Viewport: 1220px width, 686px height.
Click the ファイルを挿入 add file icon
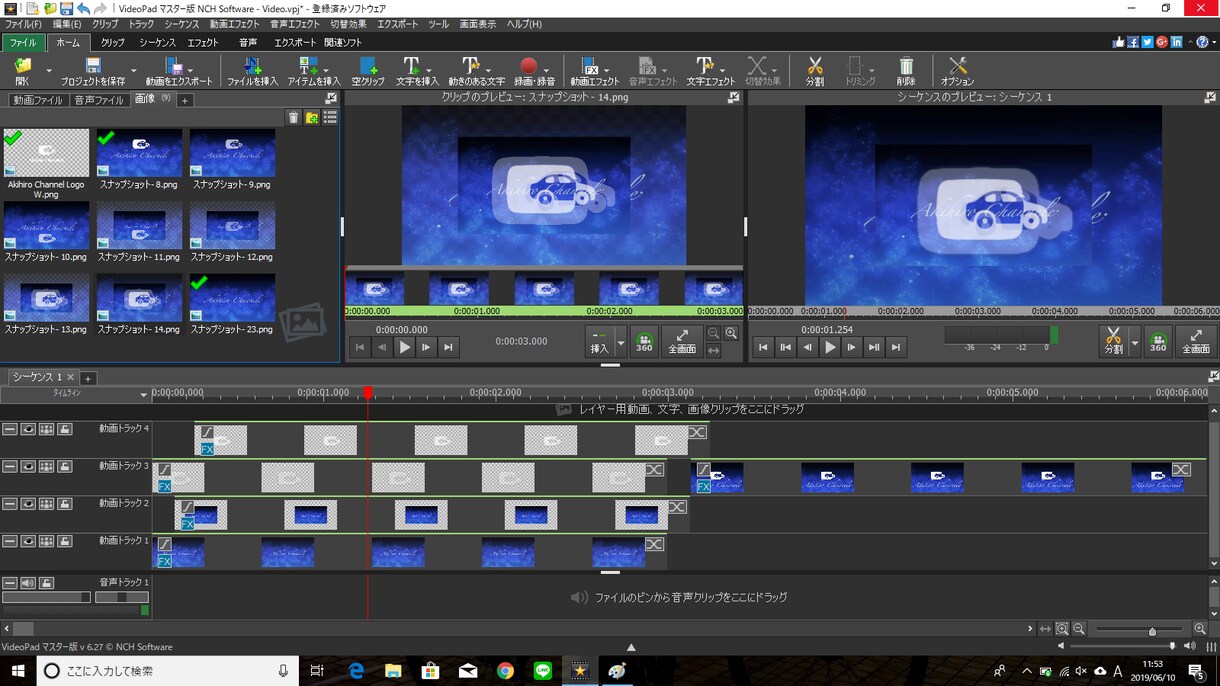(x=252, y=71)
